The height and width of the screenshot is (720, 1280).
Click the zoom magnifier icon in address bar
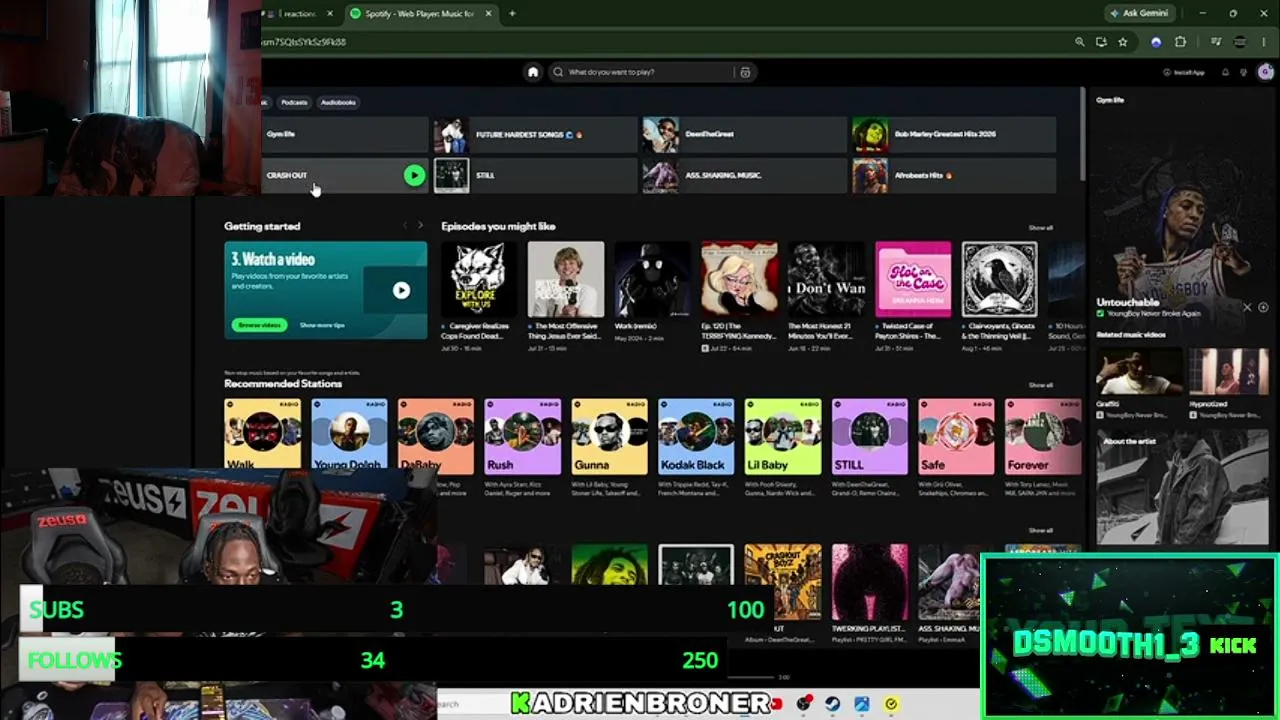1079,42
